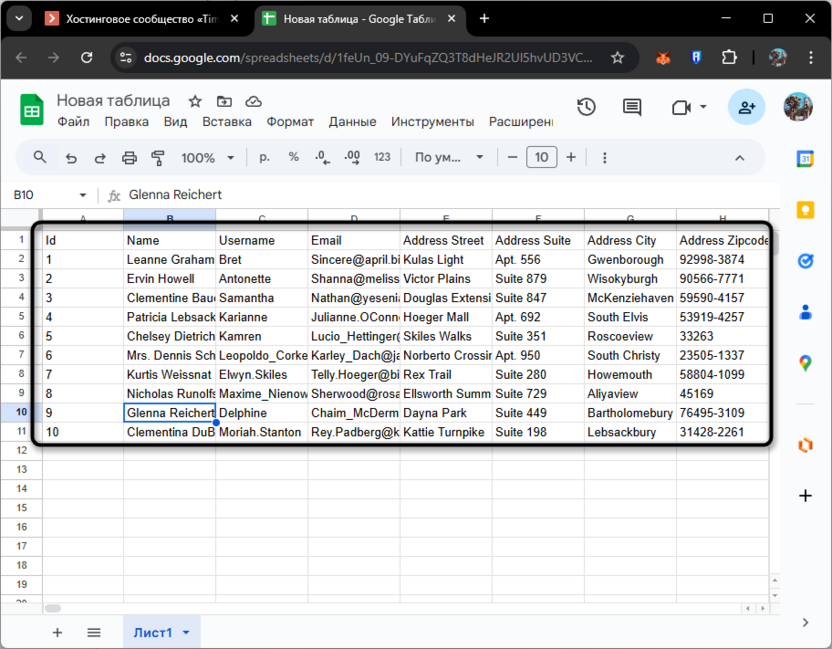Decrease font size with minus button
This screenshot has height=649, width=832.
coord(512,158)
